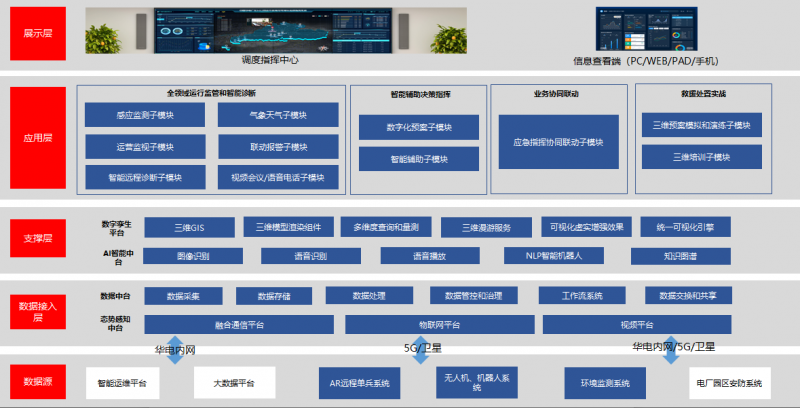Image resolution: width=800 pixels, height=408 pixels.
Task: Click the 三维GIS block
Action: click(189, 227)
